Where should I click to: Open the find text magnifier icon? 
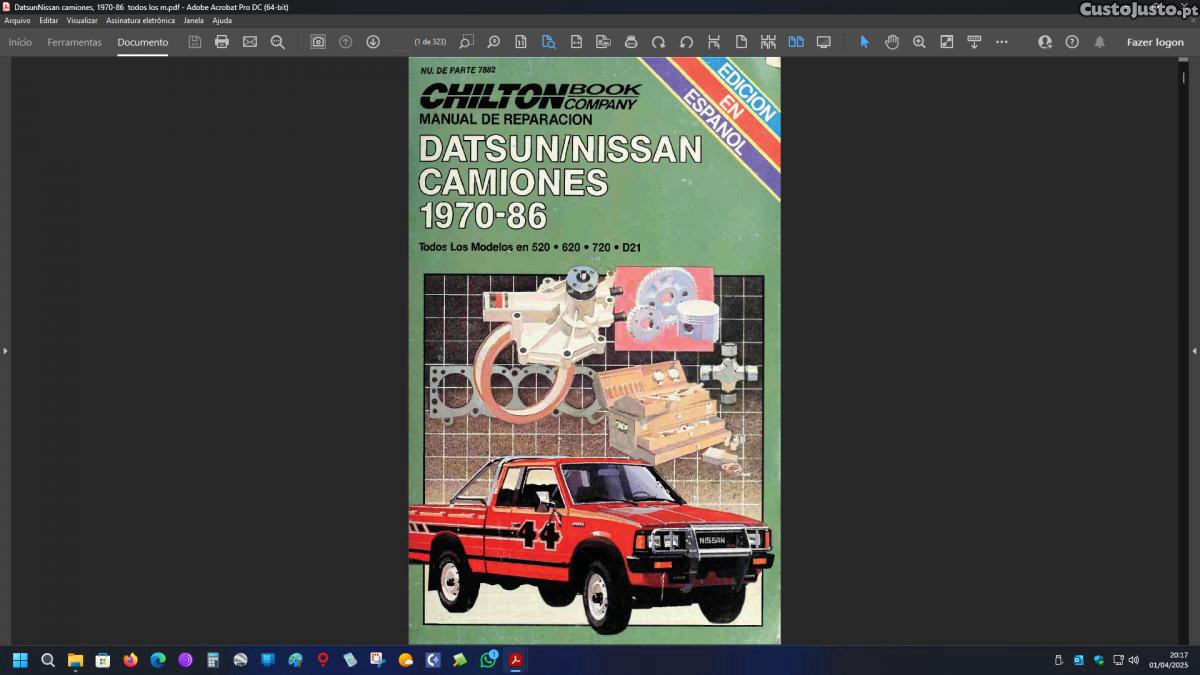click(x=278, y=42)
